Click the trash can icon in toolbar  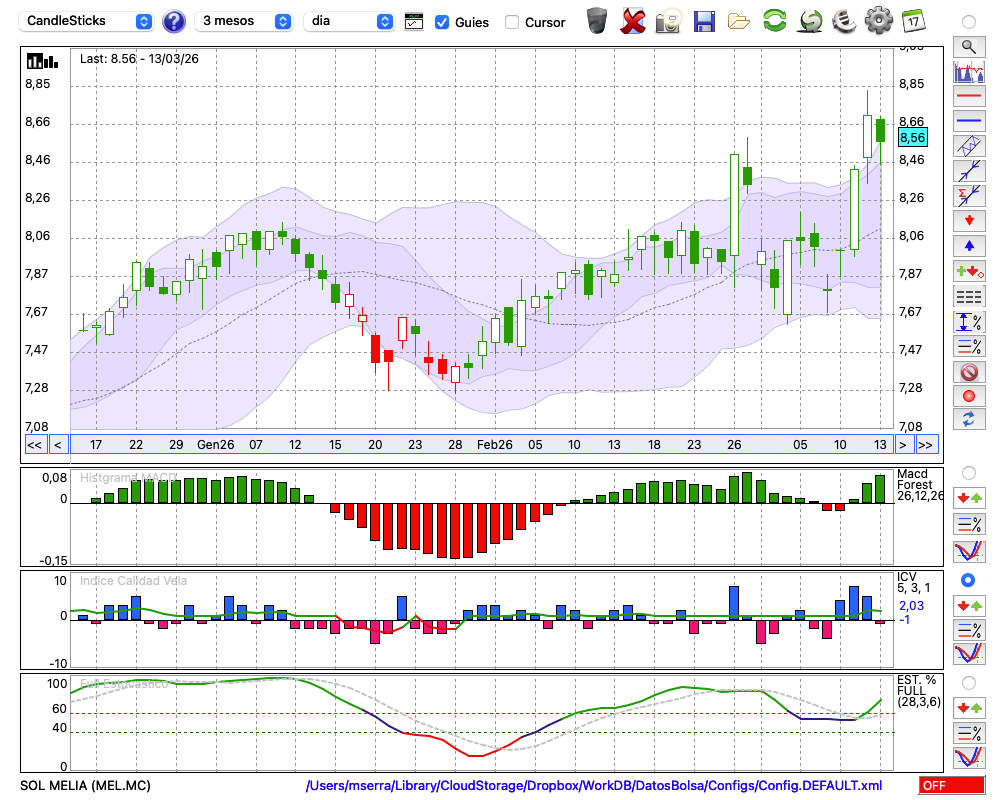pyautogui.click(x=597, y=20)
